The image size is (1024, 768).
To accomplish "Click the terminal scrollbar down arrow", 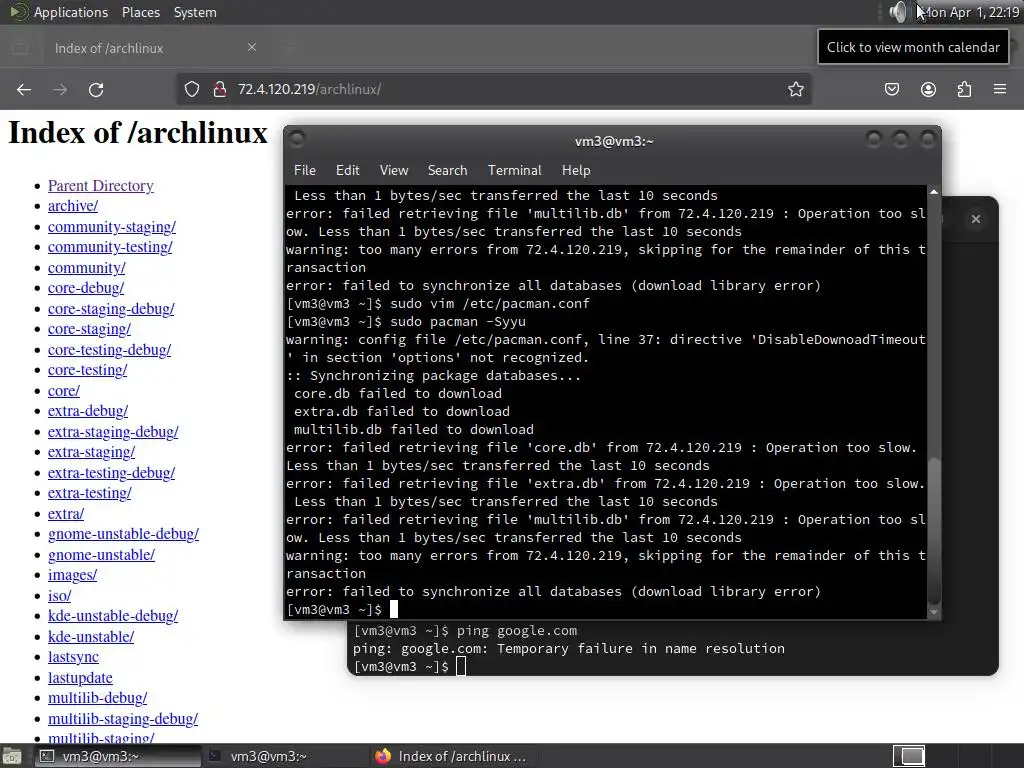I will coord(934,613).
